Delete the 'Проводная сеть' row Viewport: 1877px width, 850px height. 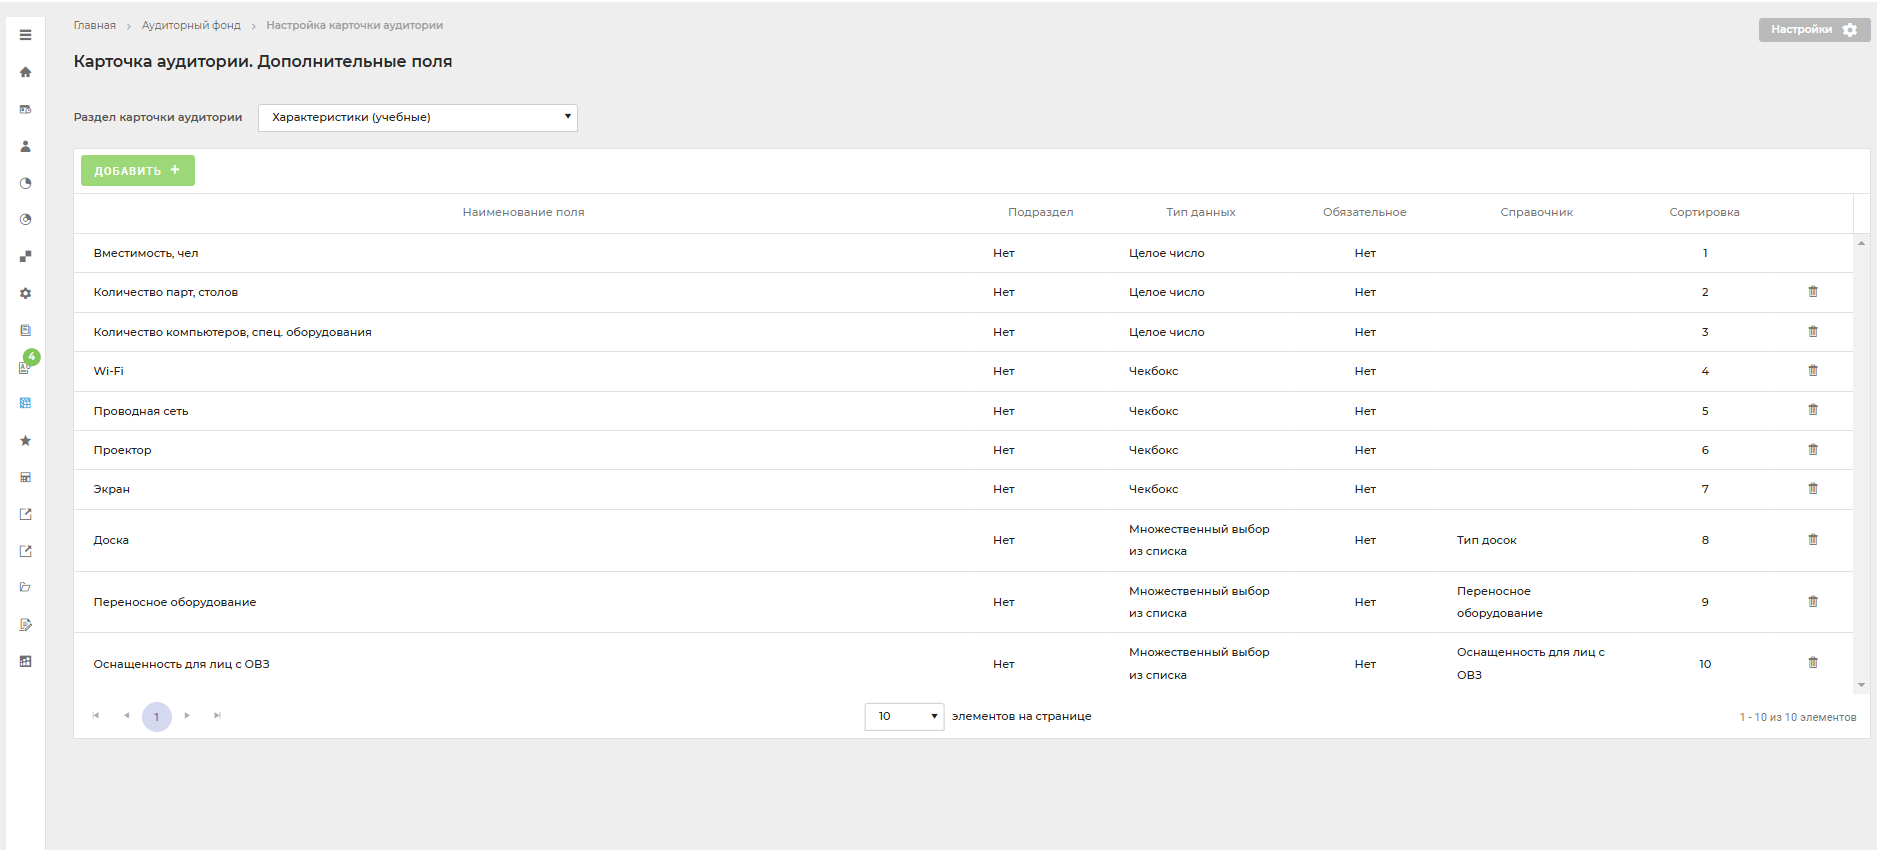[x=1813, y=409]
